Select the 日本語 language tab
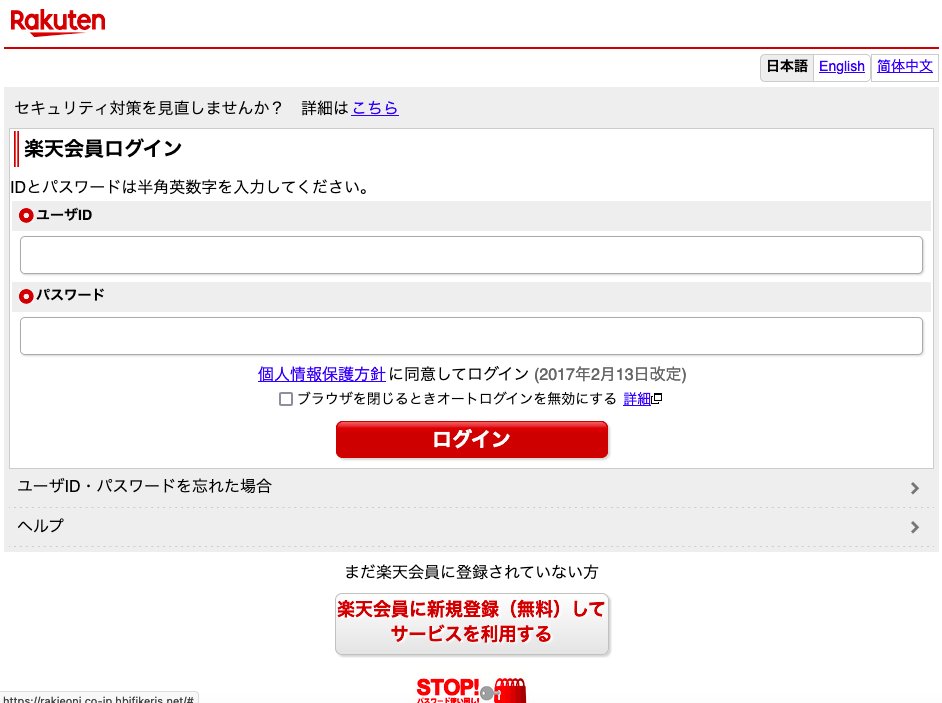The height and width of the screenshot is (703, 942). (786, 66)
